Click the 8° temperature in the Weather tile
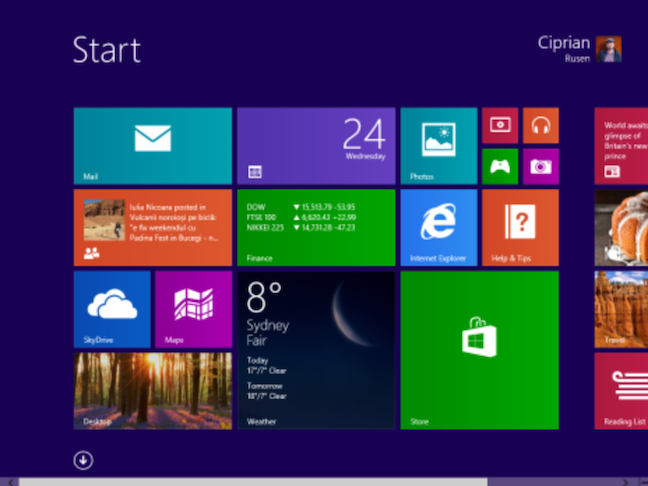The width and height of the screenshot is (648, 486). [x=264, y=297]
